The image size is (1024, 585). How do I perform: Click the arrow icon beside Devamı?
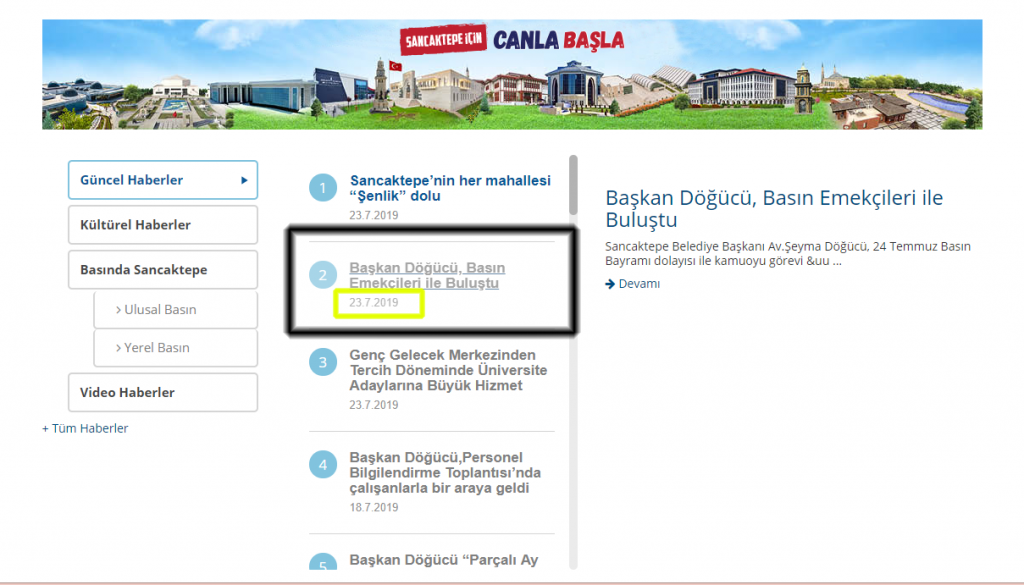coord(610,284)
